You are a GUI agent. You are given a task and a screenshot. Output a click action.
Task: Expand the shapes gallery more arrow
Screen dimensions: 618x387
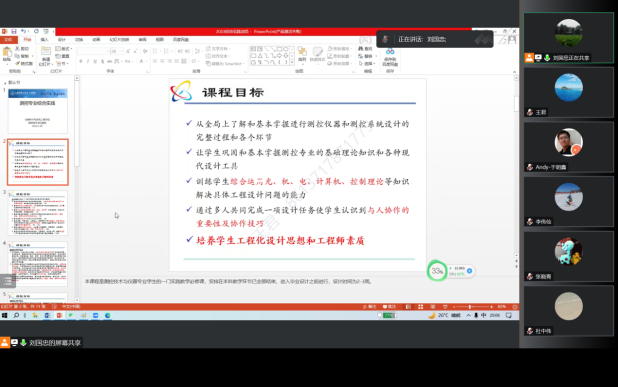pos(292,62)
